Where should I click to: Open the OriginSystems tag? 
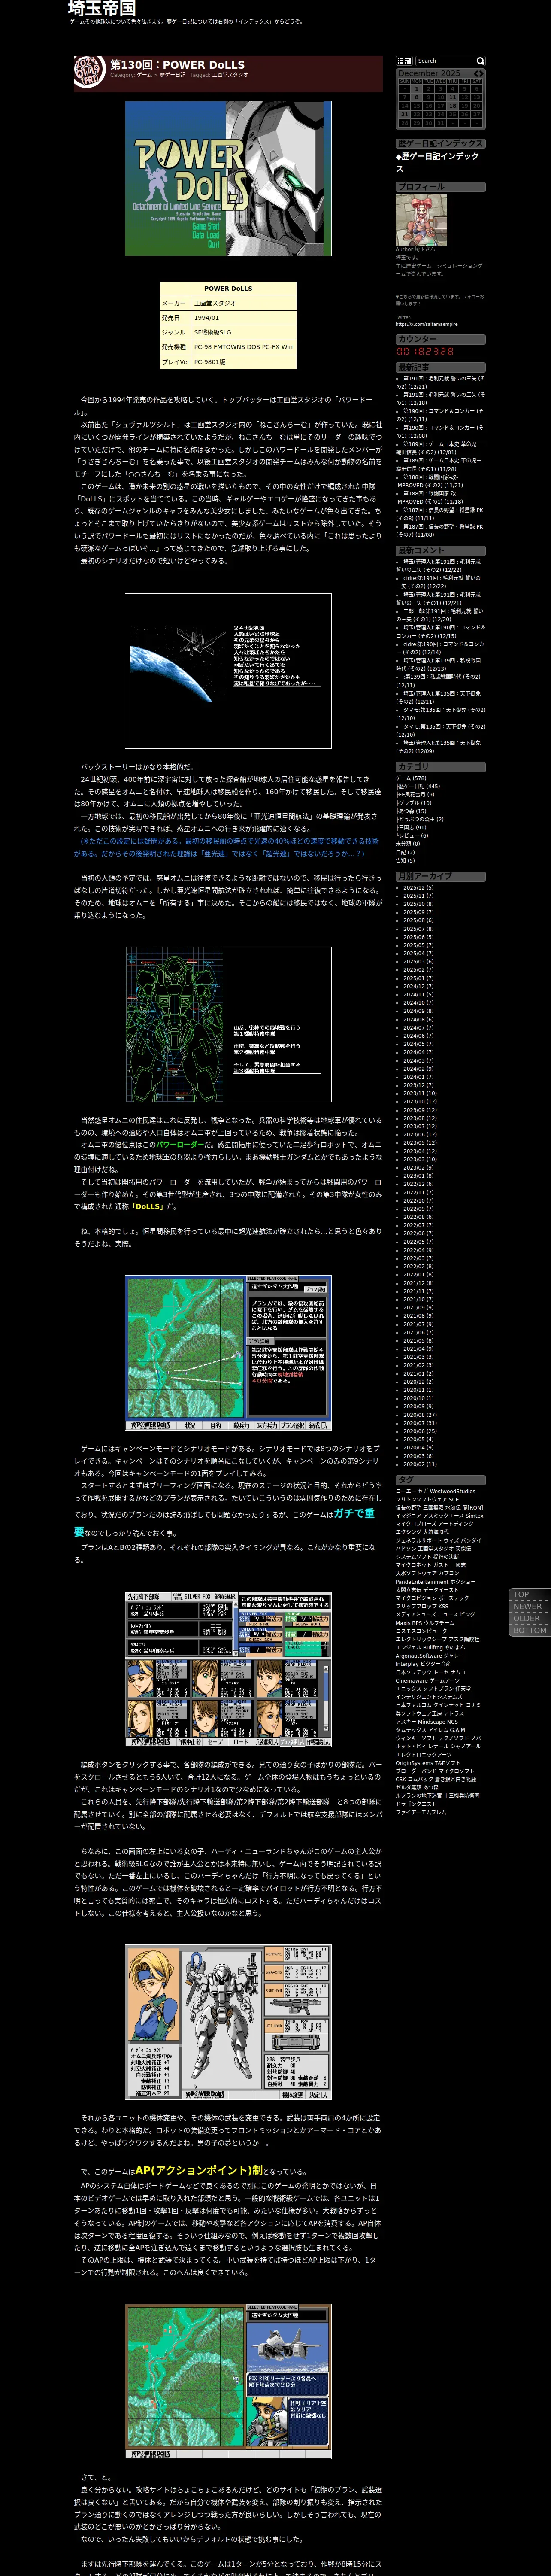(x=416, y=1762)
